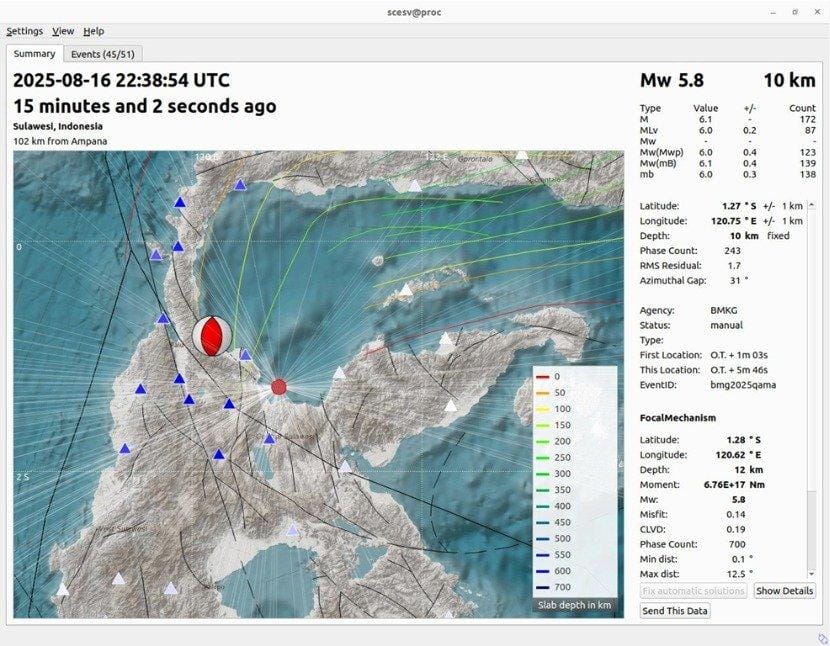Click '15 minutes and 2 seconds ago' text
Image resolution: width=830 pixels, height=646 pixels.
pyautogui.click(x=145, y=106)
